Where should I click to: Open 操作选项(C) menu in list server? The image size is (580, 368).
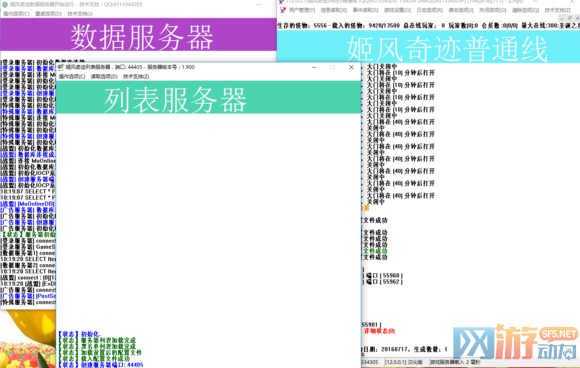tap(72, 77)
